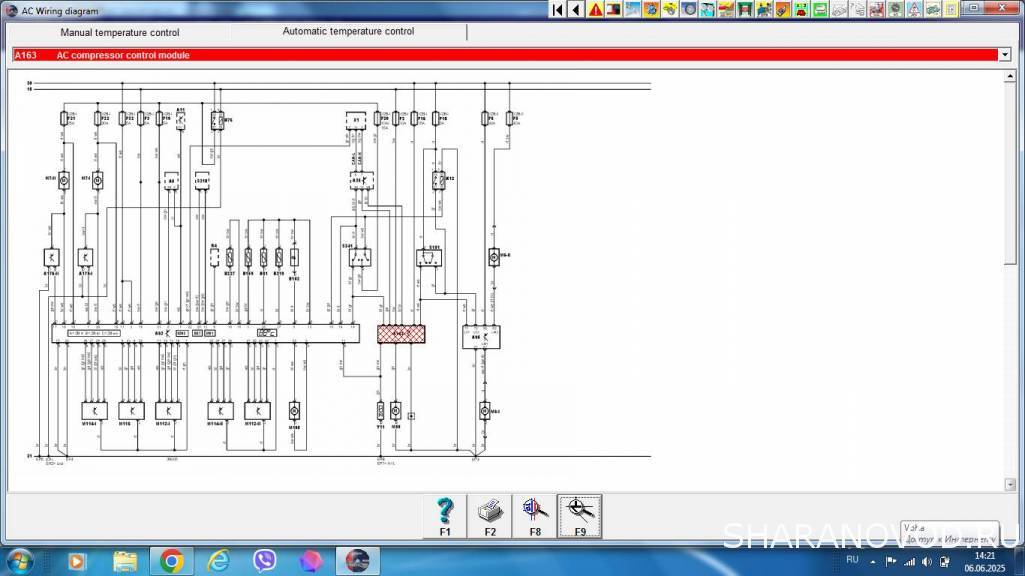Image resolution: width=1025 pixels, height=576 pixels.
Task: Click the red warning triangle toolbar icon
Action: pyautogui.click(x=595, y=10)
